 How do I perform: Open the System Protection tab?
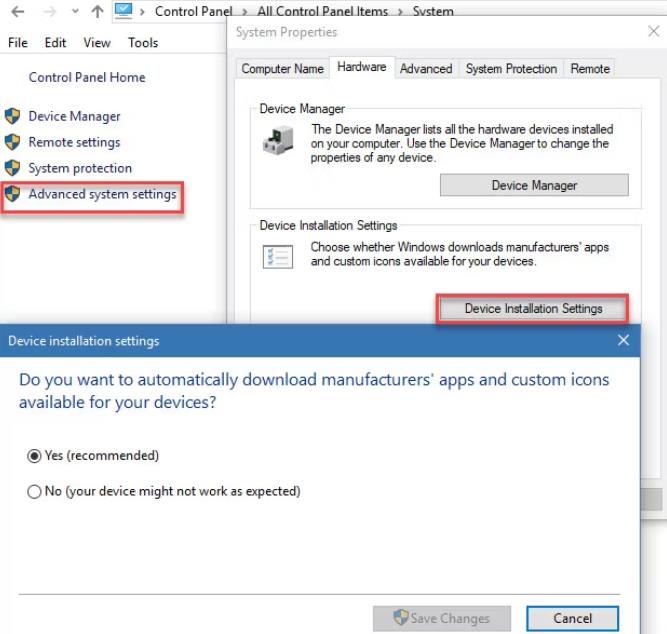pos(511,69)
